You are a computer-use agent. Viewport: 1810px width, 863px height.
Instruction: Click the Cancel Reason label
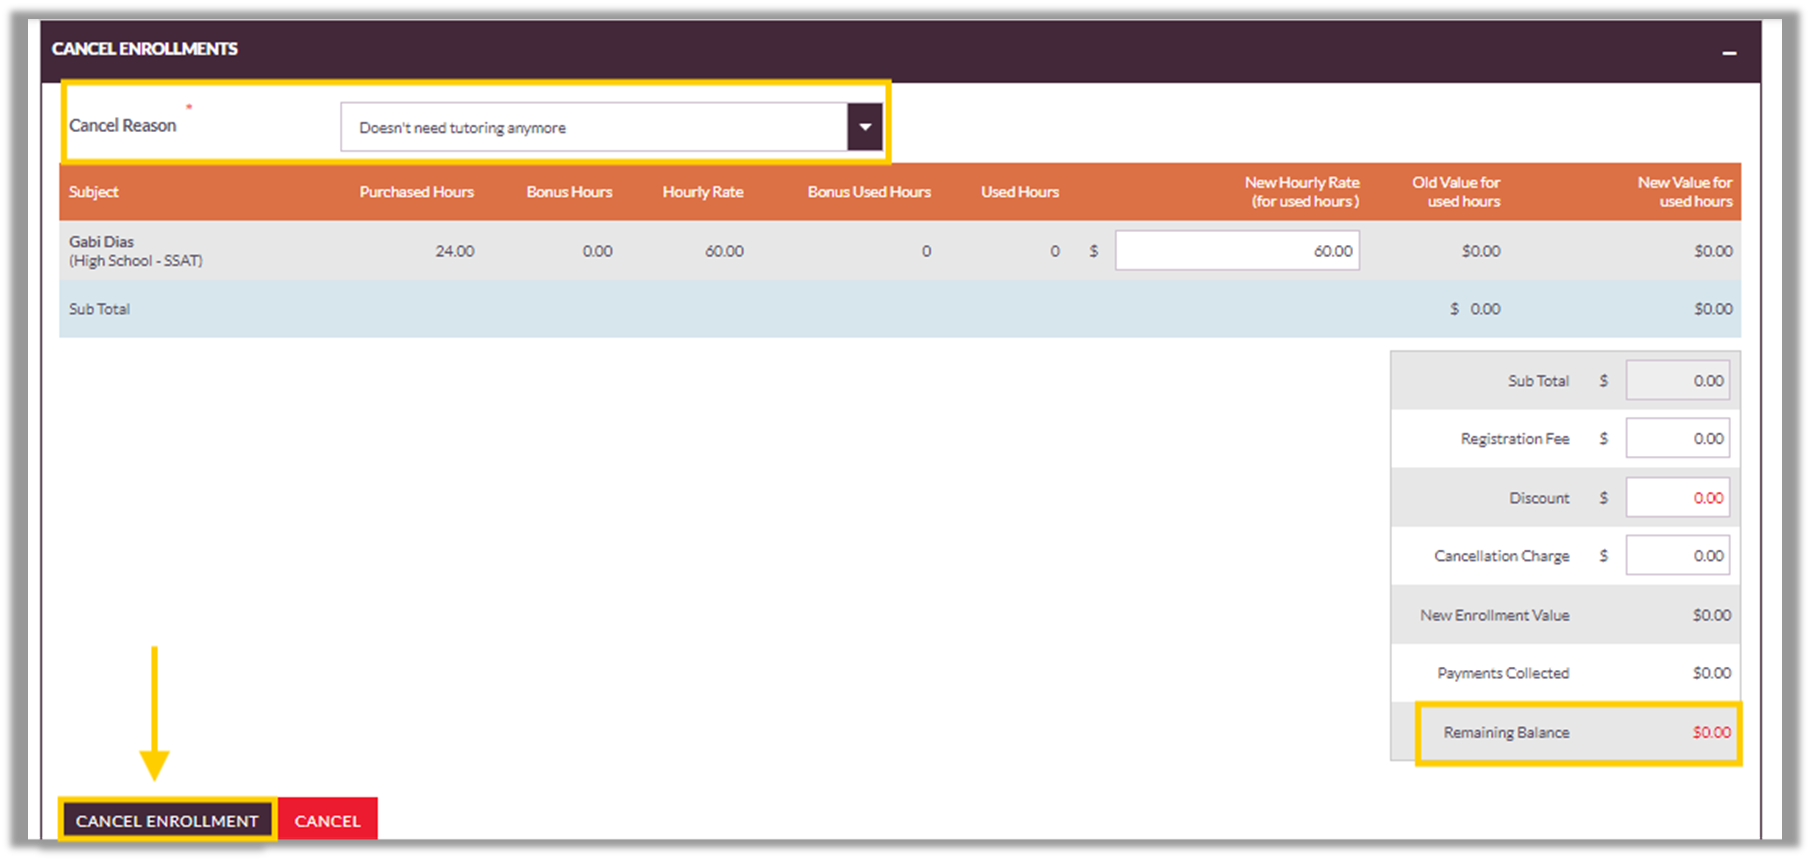(122, 125)
